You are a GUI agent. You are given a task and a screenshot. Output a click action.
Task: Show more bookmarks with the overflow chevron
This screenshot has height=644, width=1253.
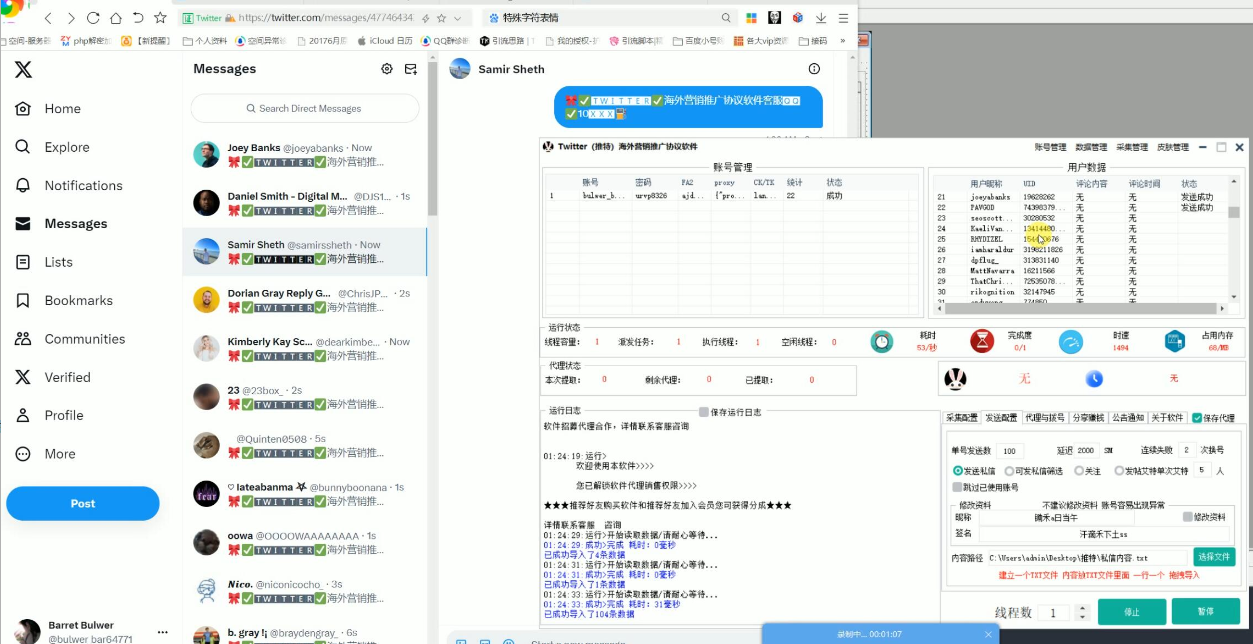[842, 41]
